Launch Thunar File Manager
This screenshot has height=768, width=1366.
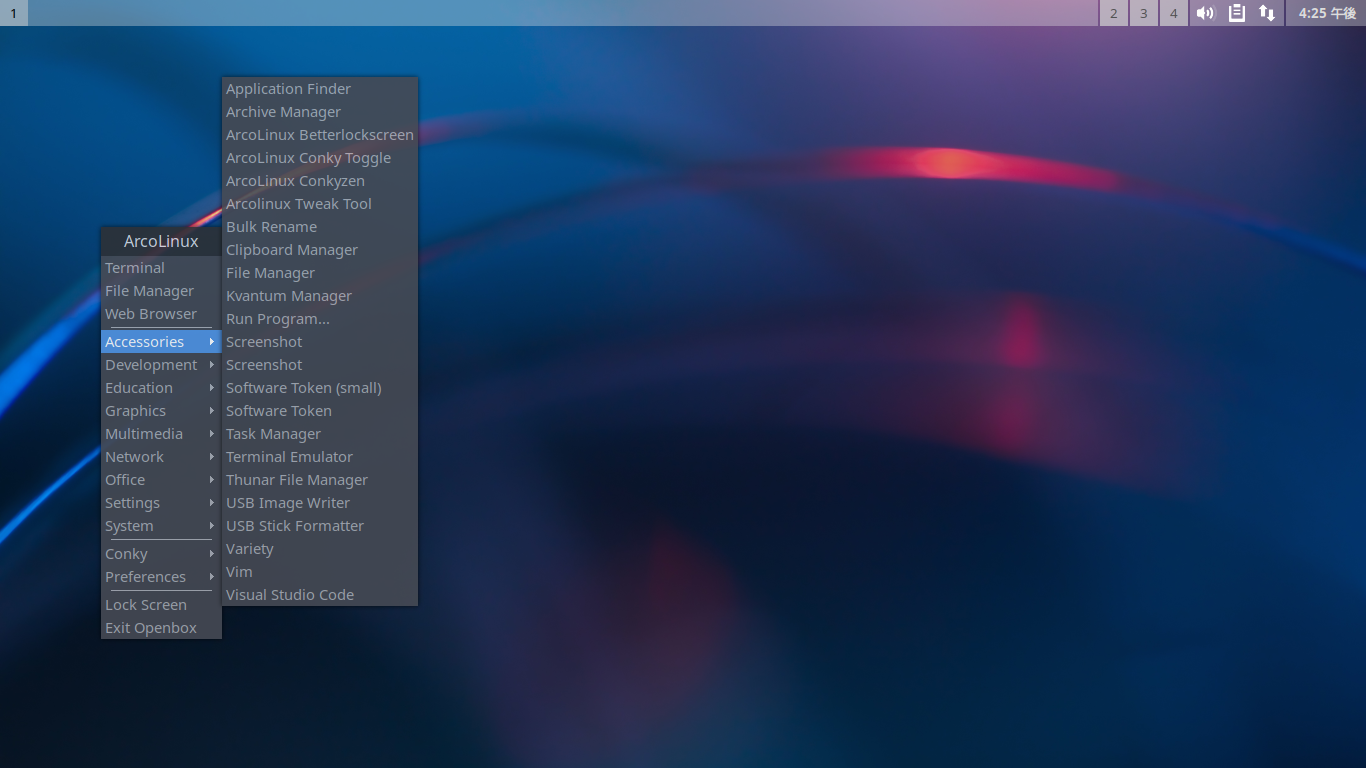pyautogui.click(x=319, y=480)
